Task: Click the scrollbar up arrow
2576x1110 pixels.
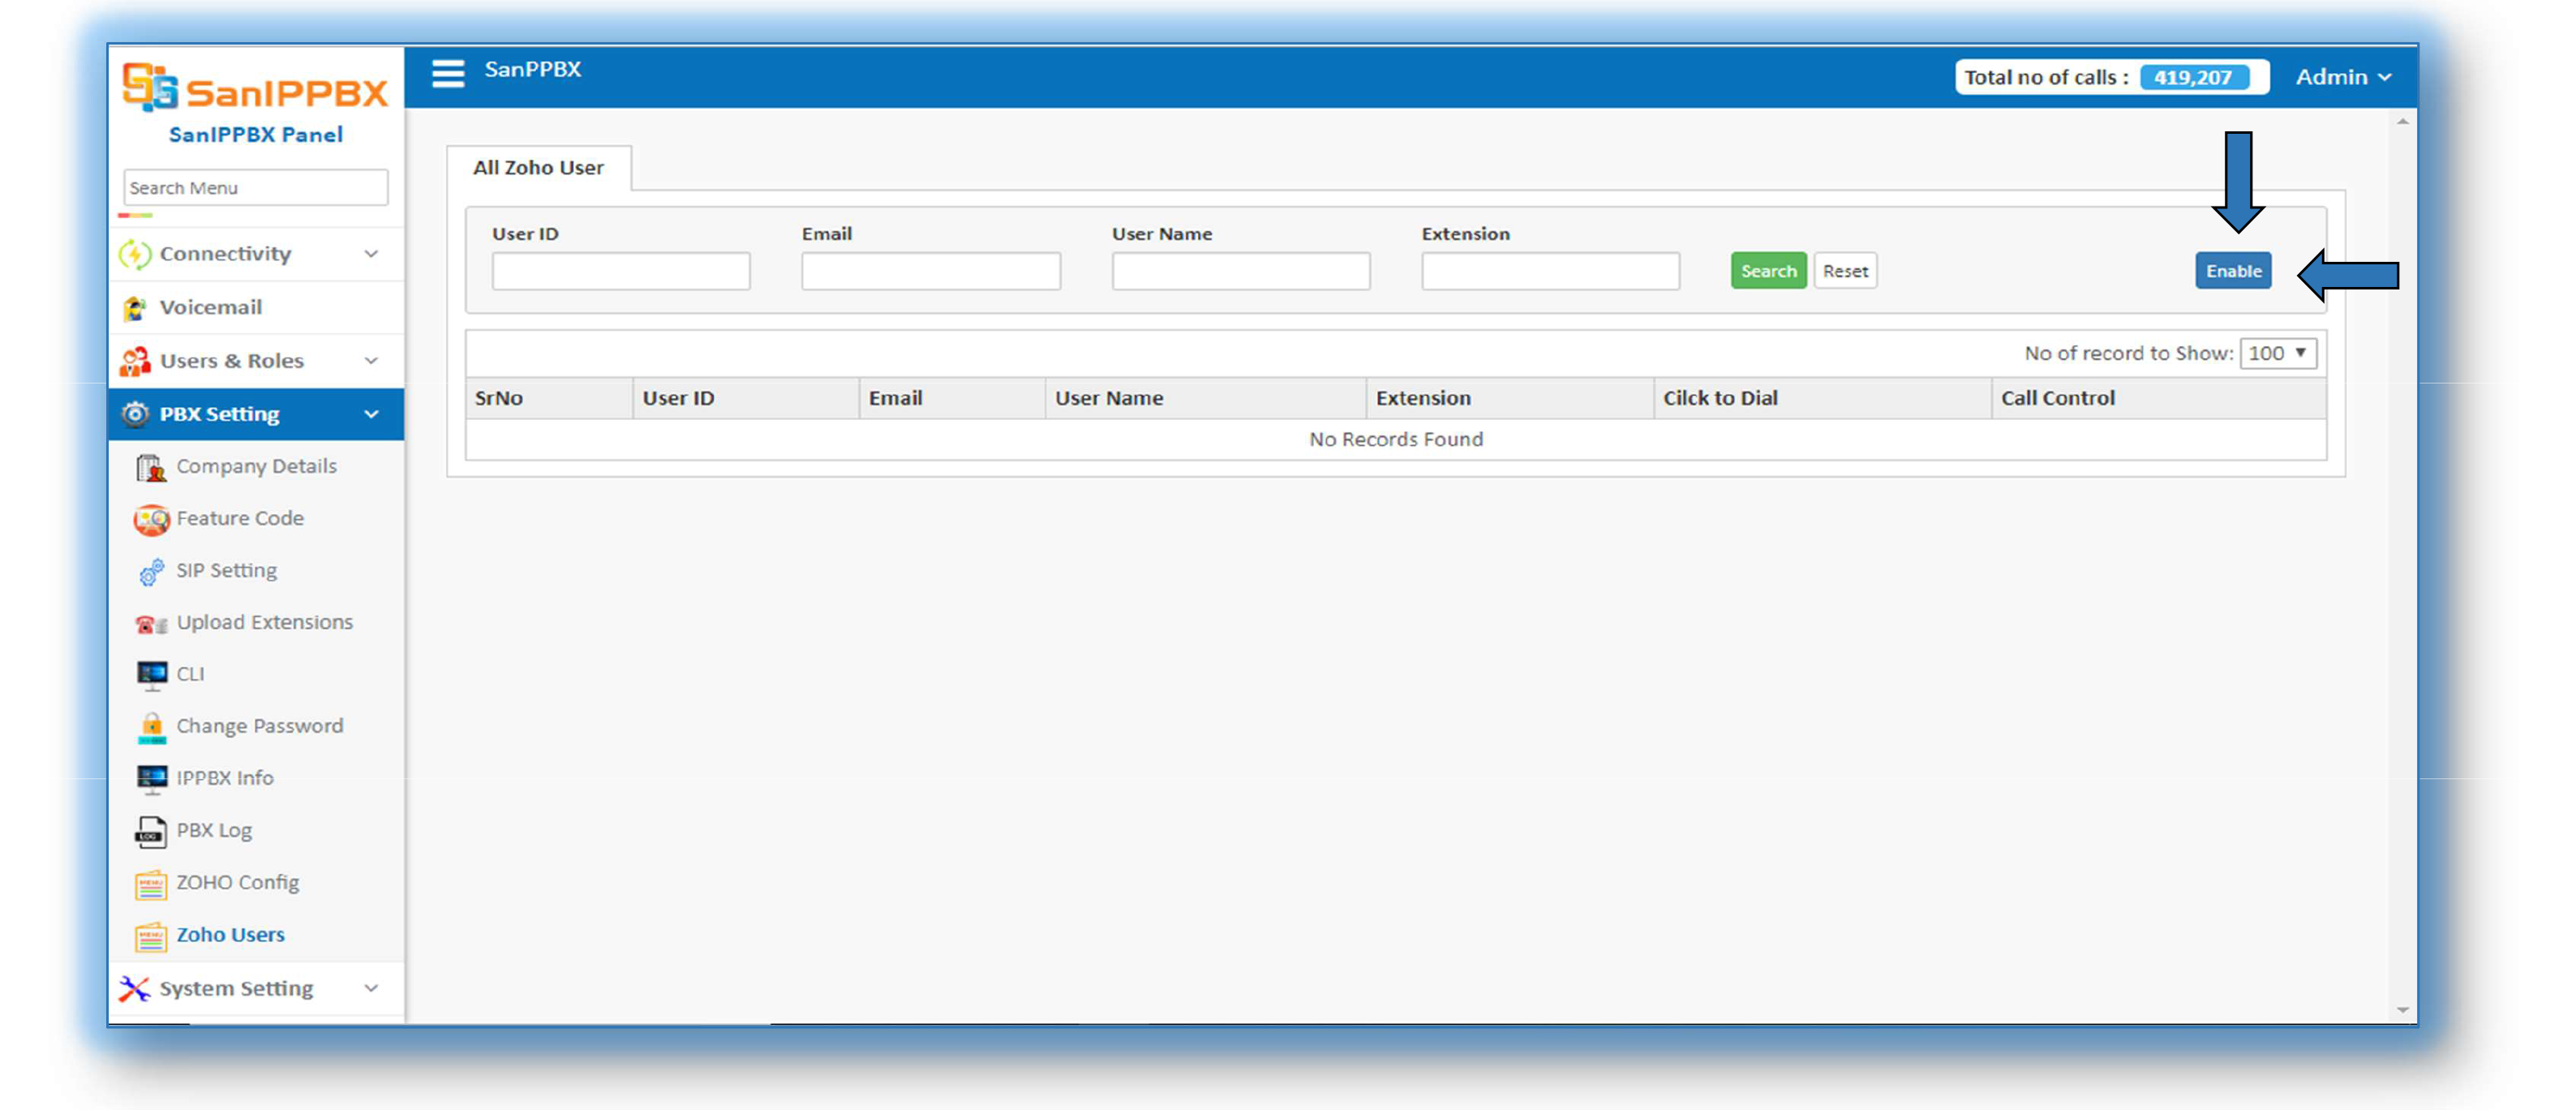Action: click(x=2402, y=122)
